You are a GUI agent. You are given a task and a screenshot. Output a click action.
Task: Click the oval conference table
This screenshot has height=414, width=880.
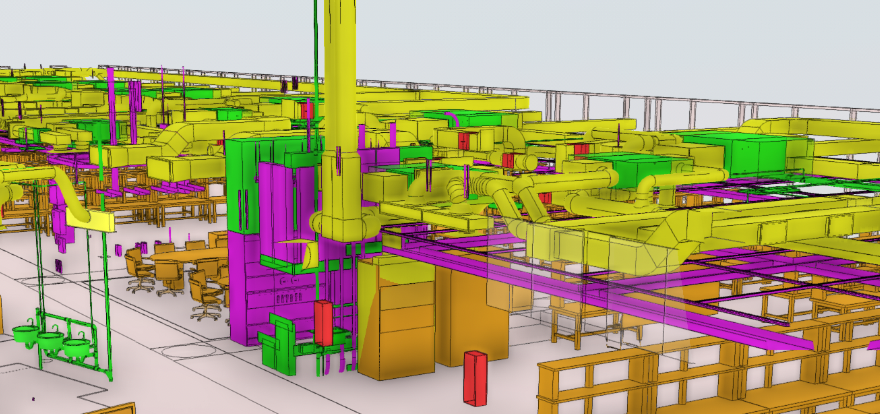click(x=185, y=258)
